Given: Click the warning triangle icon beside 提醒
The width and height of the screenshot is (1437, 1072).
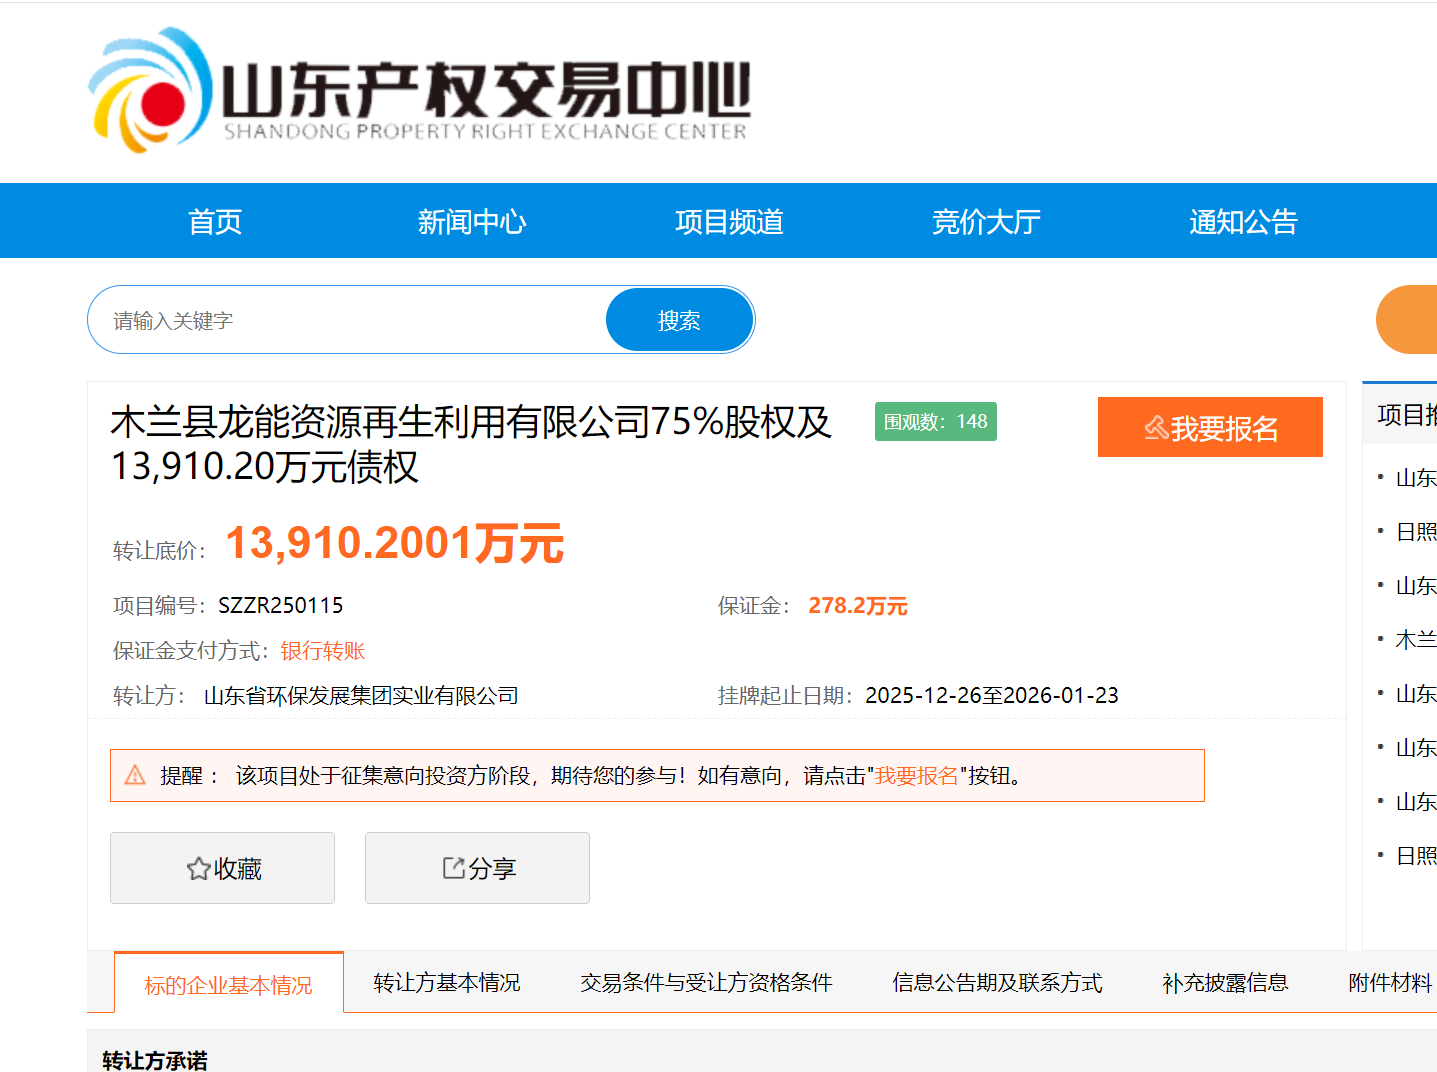Looking at the screenshot, I should (135, 775).
